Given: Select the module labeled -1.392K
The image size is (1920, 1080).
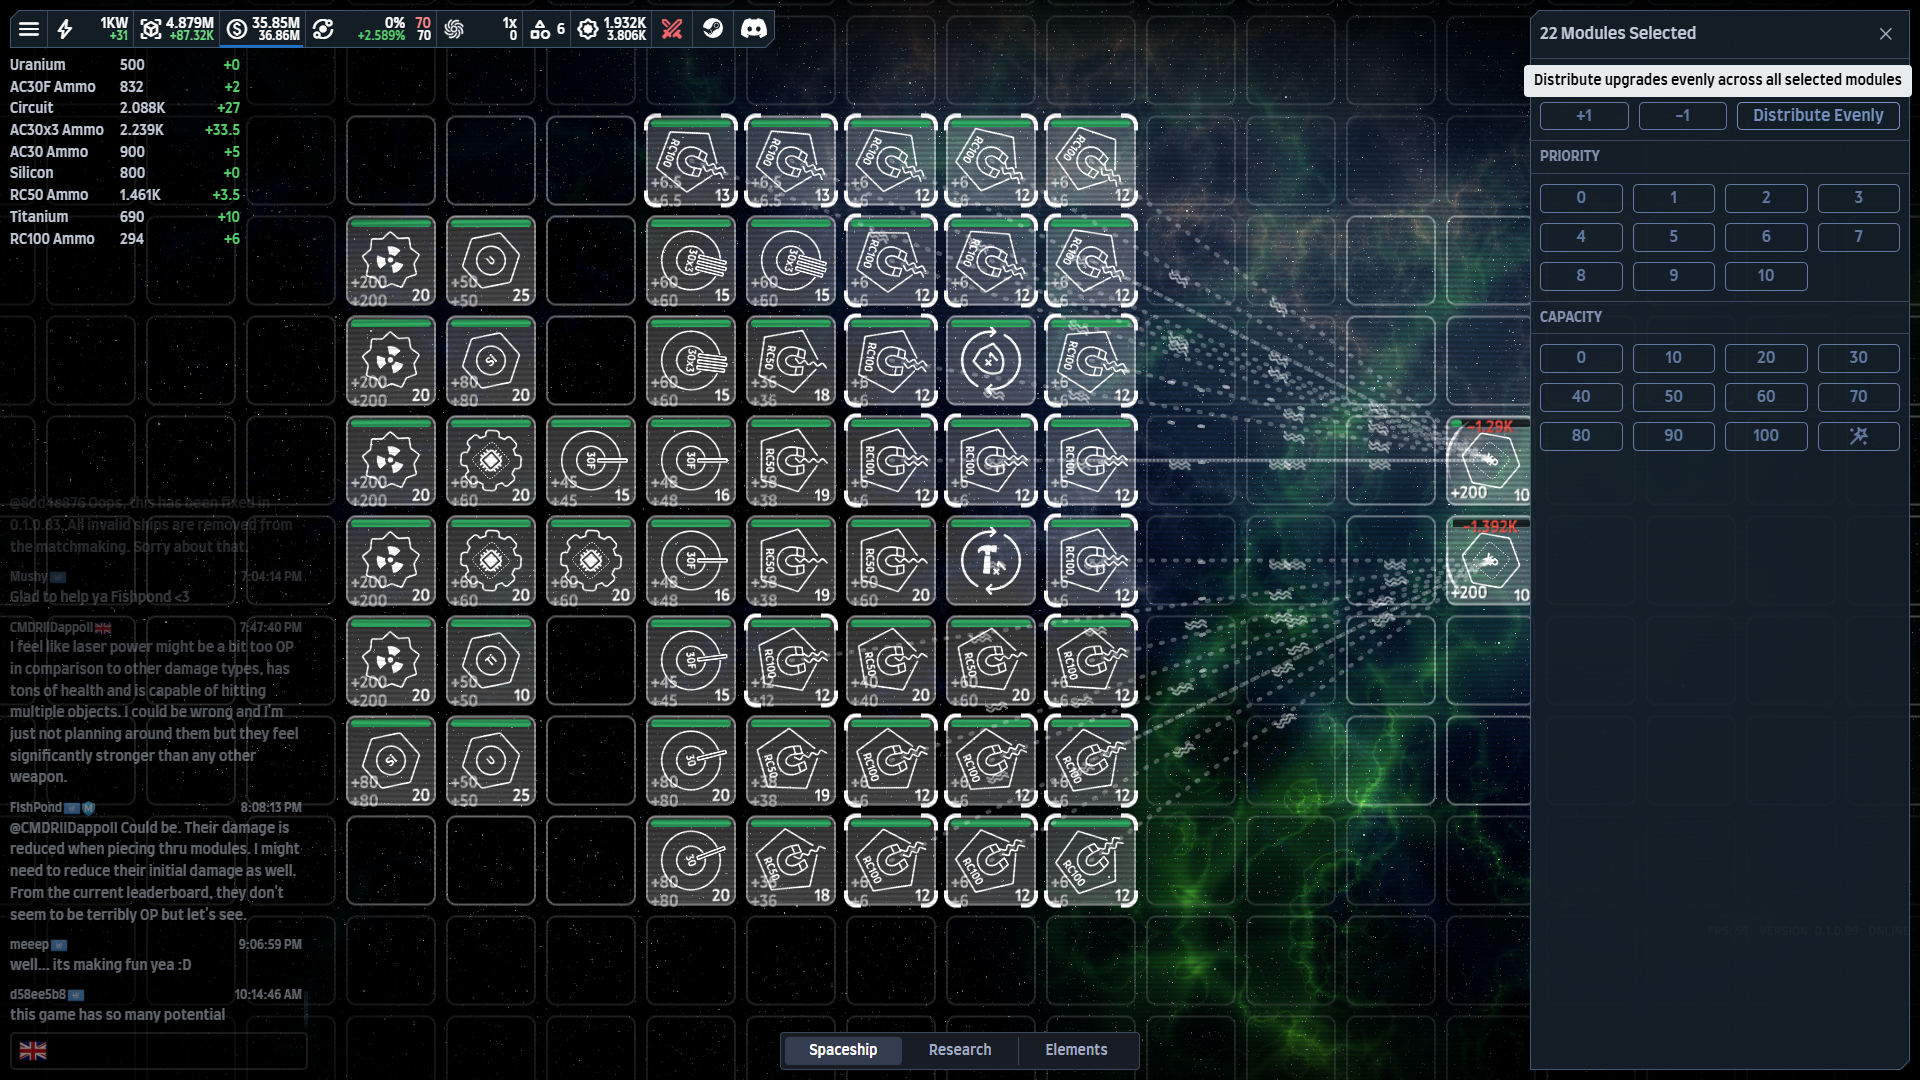Looking at the screenshot, I should click(x=1489, y=561).
